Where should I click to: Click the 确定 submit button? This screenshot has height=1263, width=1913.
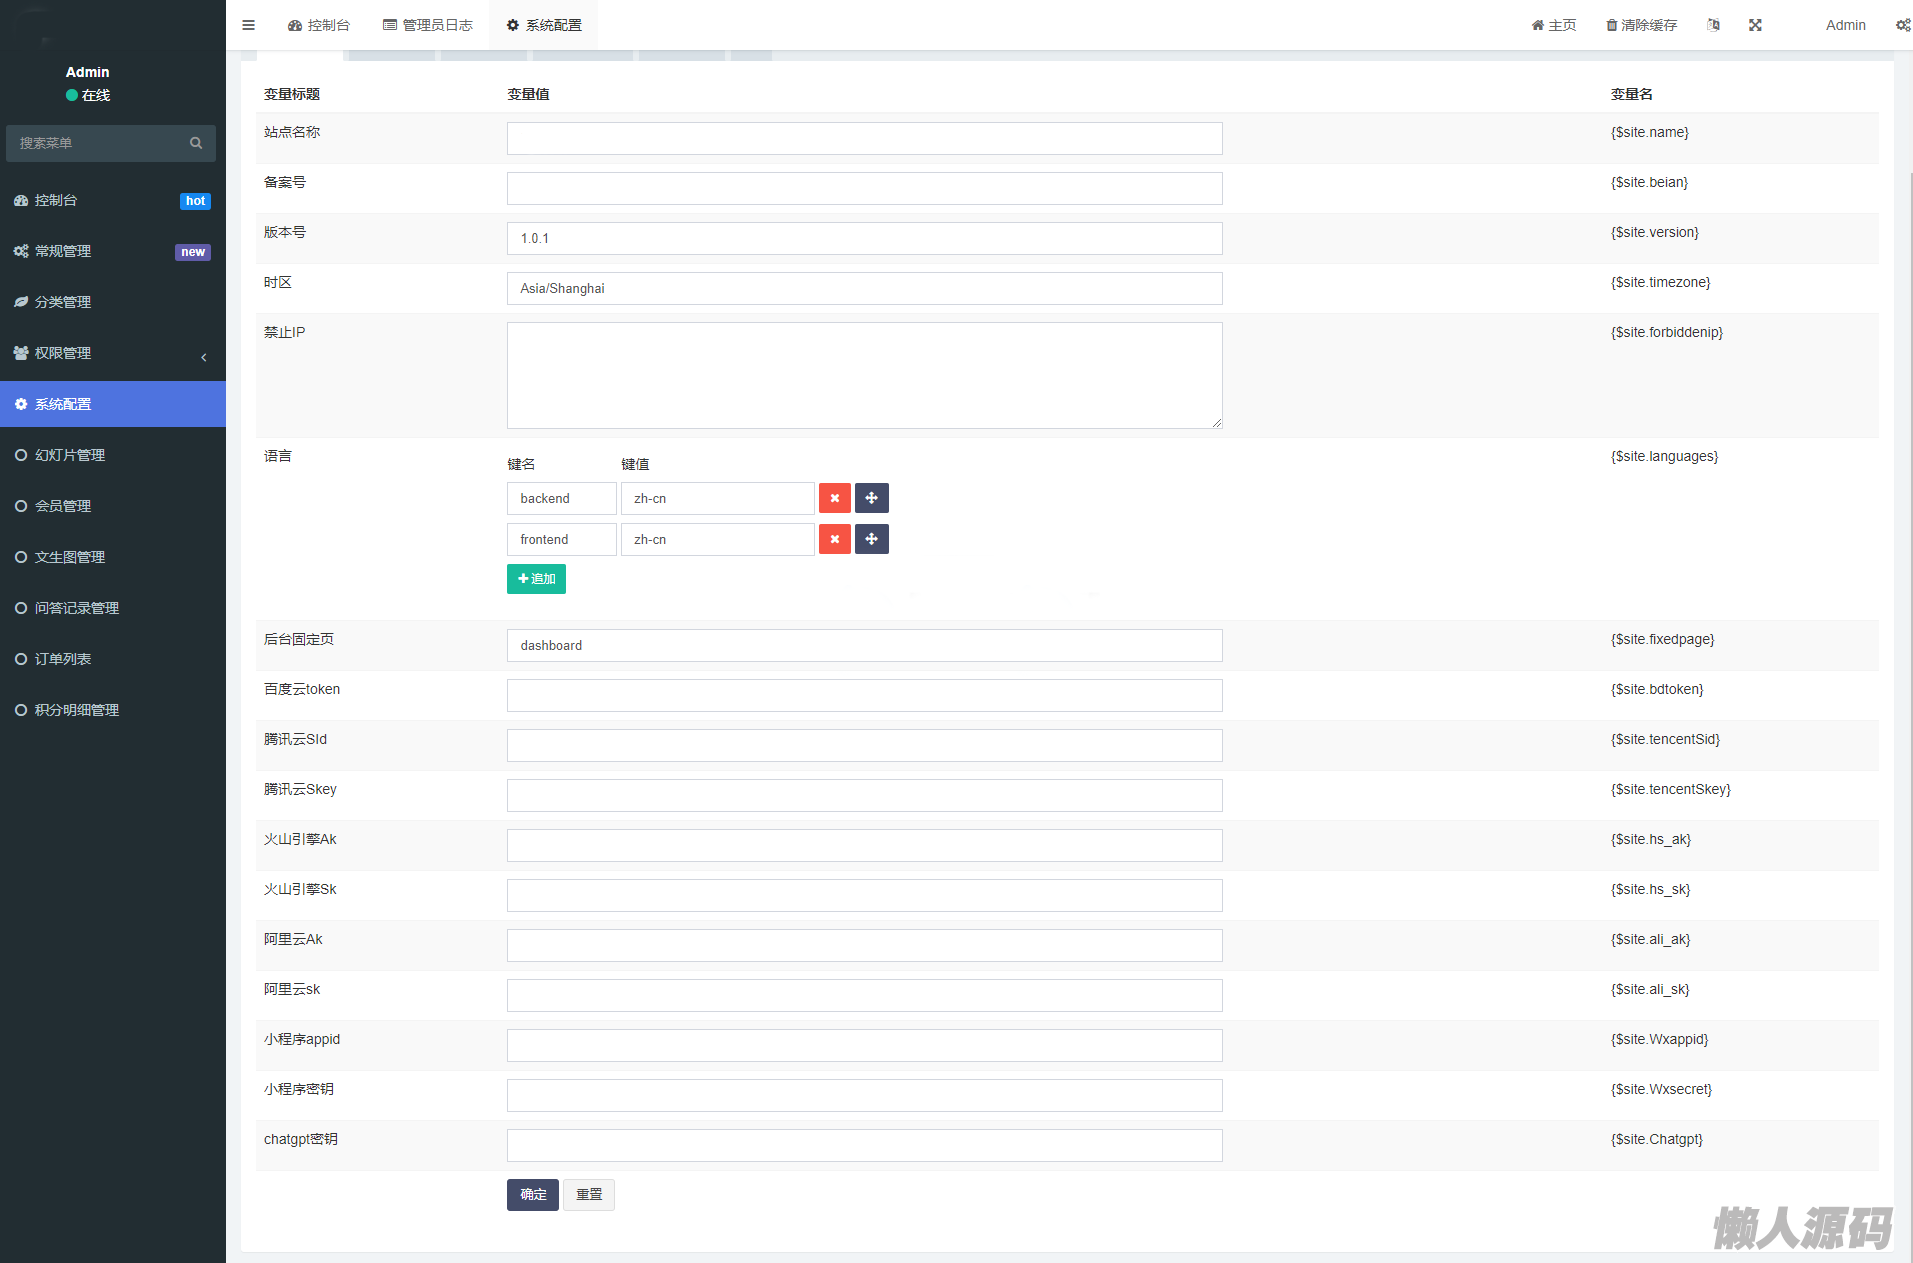(x=533, y=1195)
